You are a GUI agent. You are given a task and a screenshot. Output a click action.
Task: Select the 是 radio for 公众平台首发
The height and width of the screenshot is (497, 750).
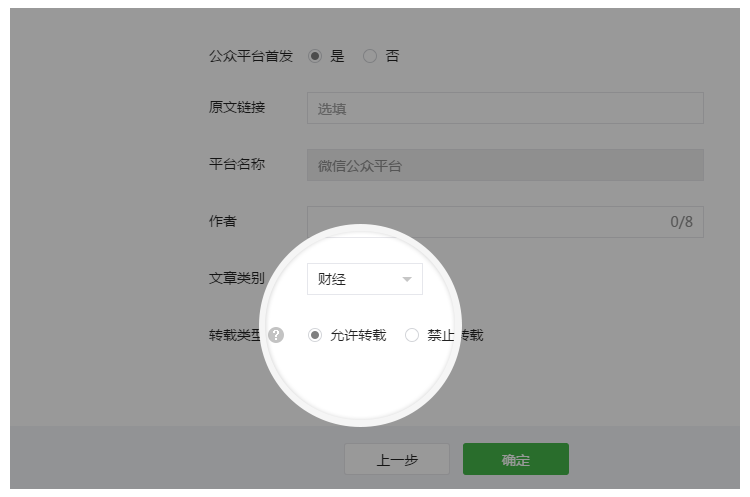[x=315, y=57]
